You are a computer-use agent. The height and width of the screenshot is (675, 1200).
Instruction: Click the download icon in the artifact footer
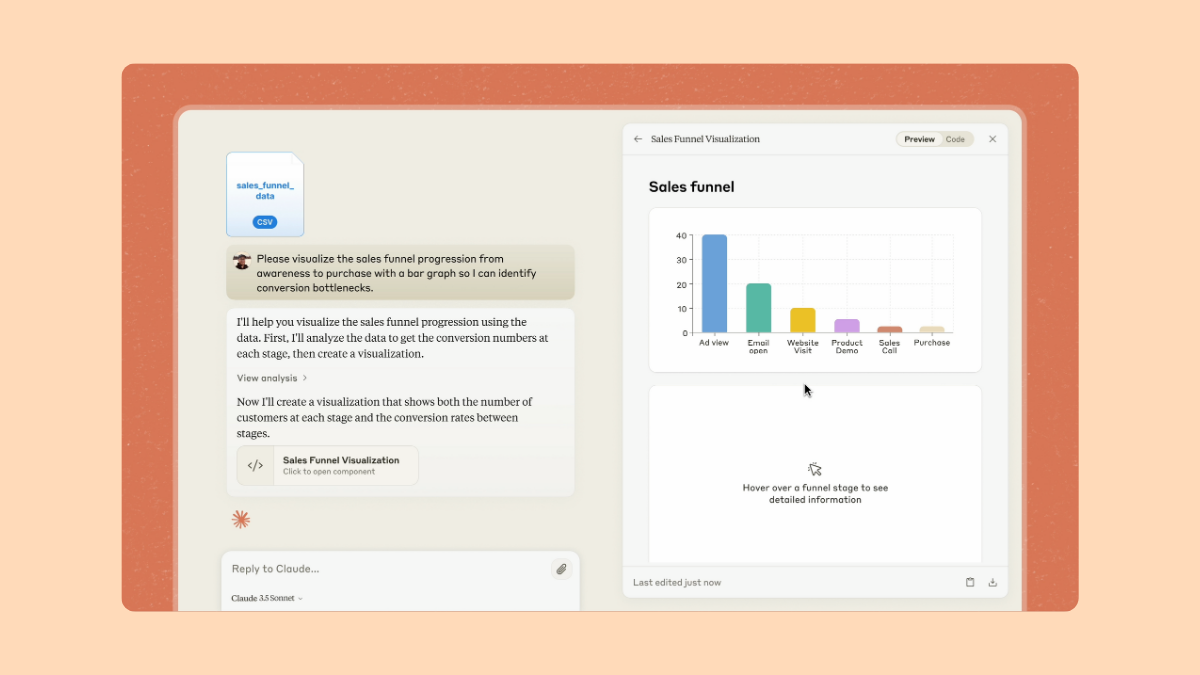(992, 581)
